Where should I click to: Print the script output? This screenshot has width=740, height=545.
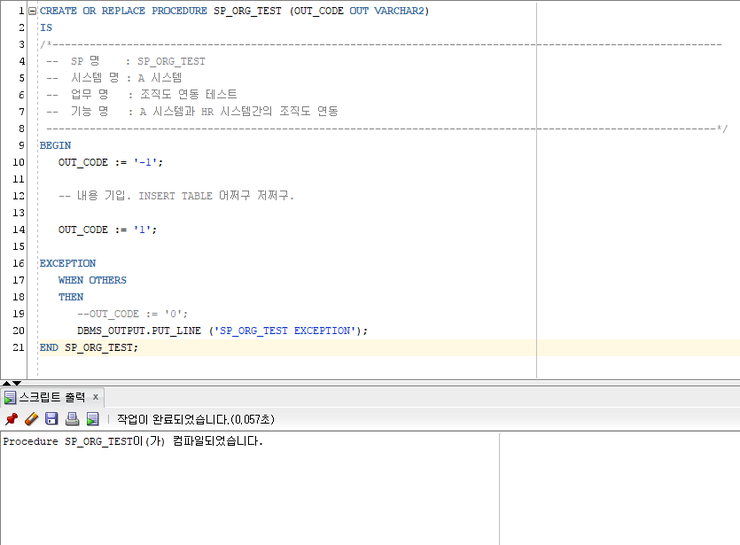point(72,419)
